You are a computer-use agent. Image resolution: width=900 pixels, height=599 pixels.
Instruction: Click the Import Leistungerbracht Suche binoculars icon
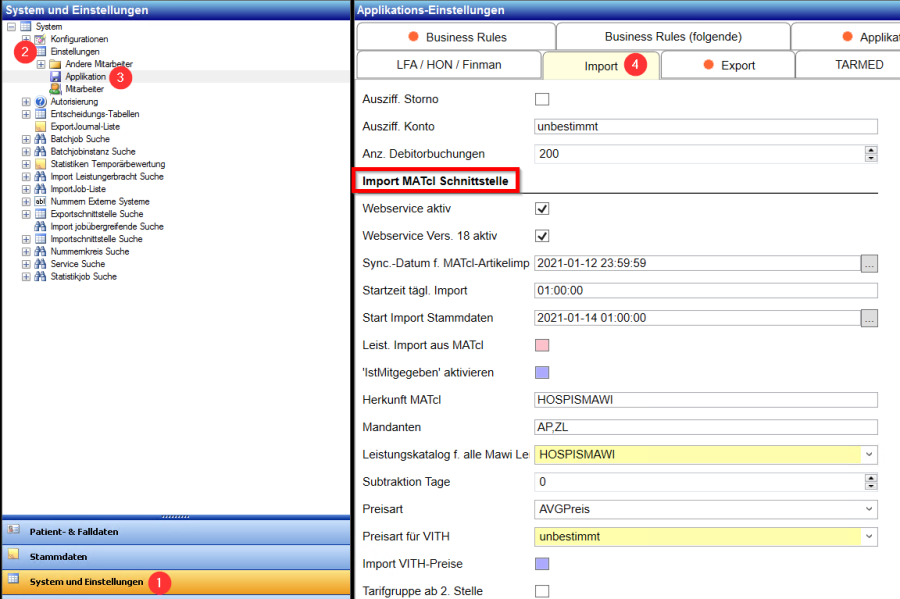point(40,177)
